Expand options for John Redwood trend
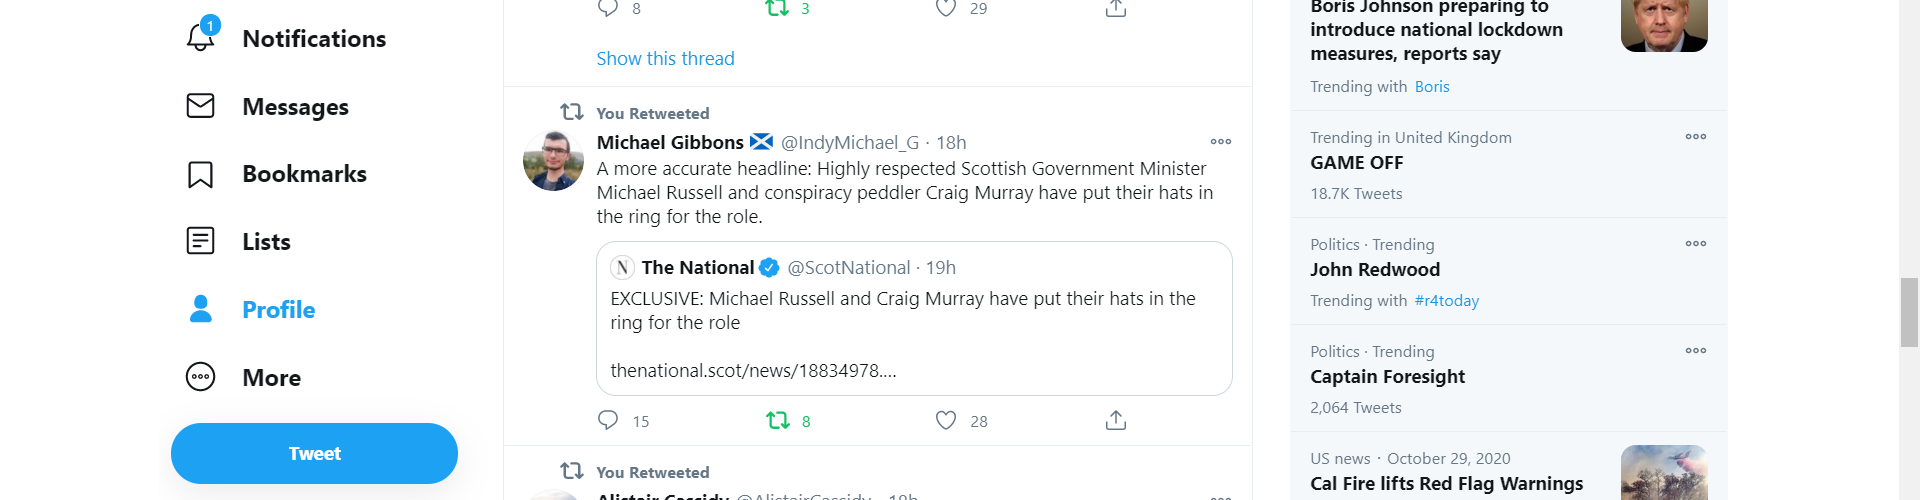Viewport: 1920px width, 500px height. click(1695, 244)
